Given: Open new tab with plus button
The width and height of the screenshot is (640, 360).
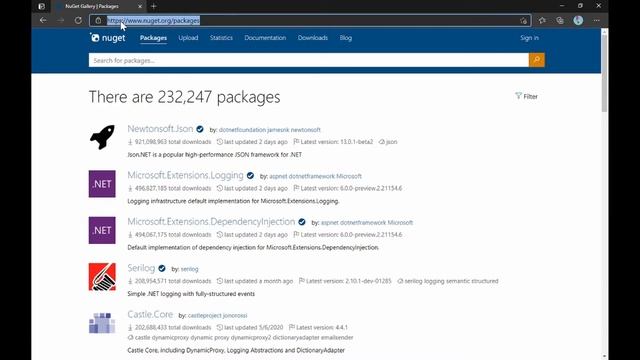Looking at the screenshot, I should point(153,6).
